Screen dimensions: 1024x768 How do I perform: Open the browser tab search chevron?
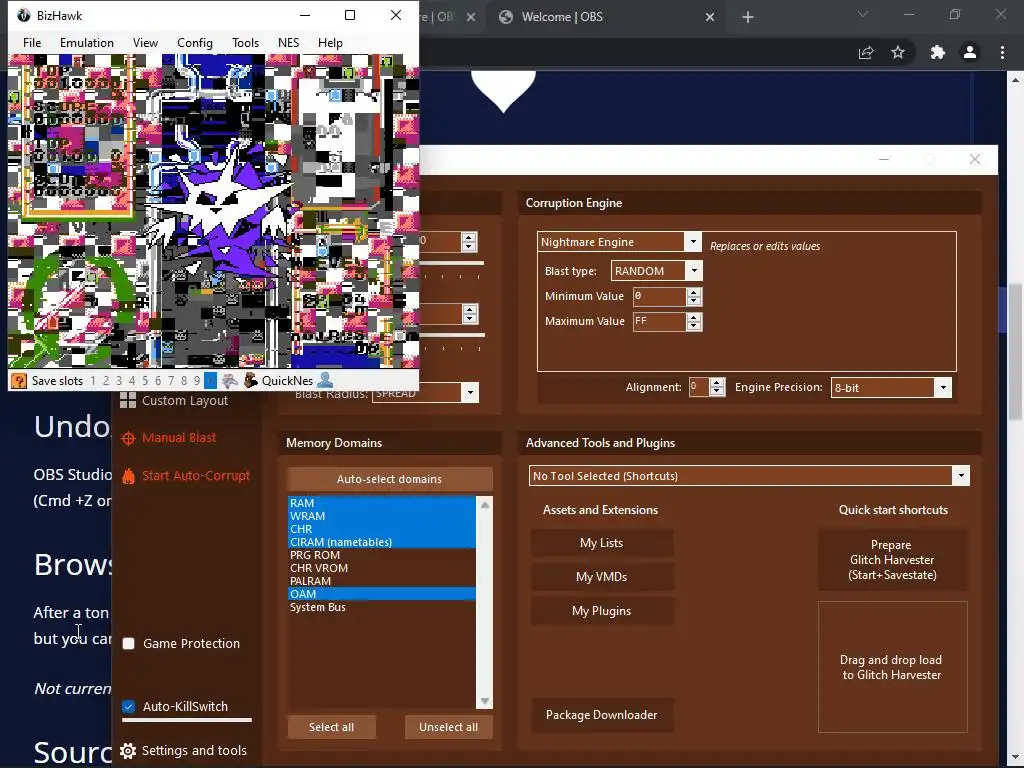863,14
